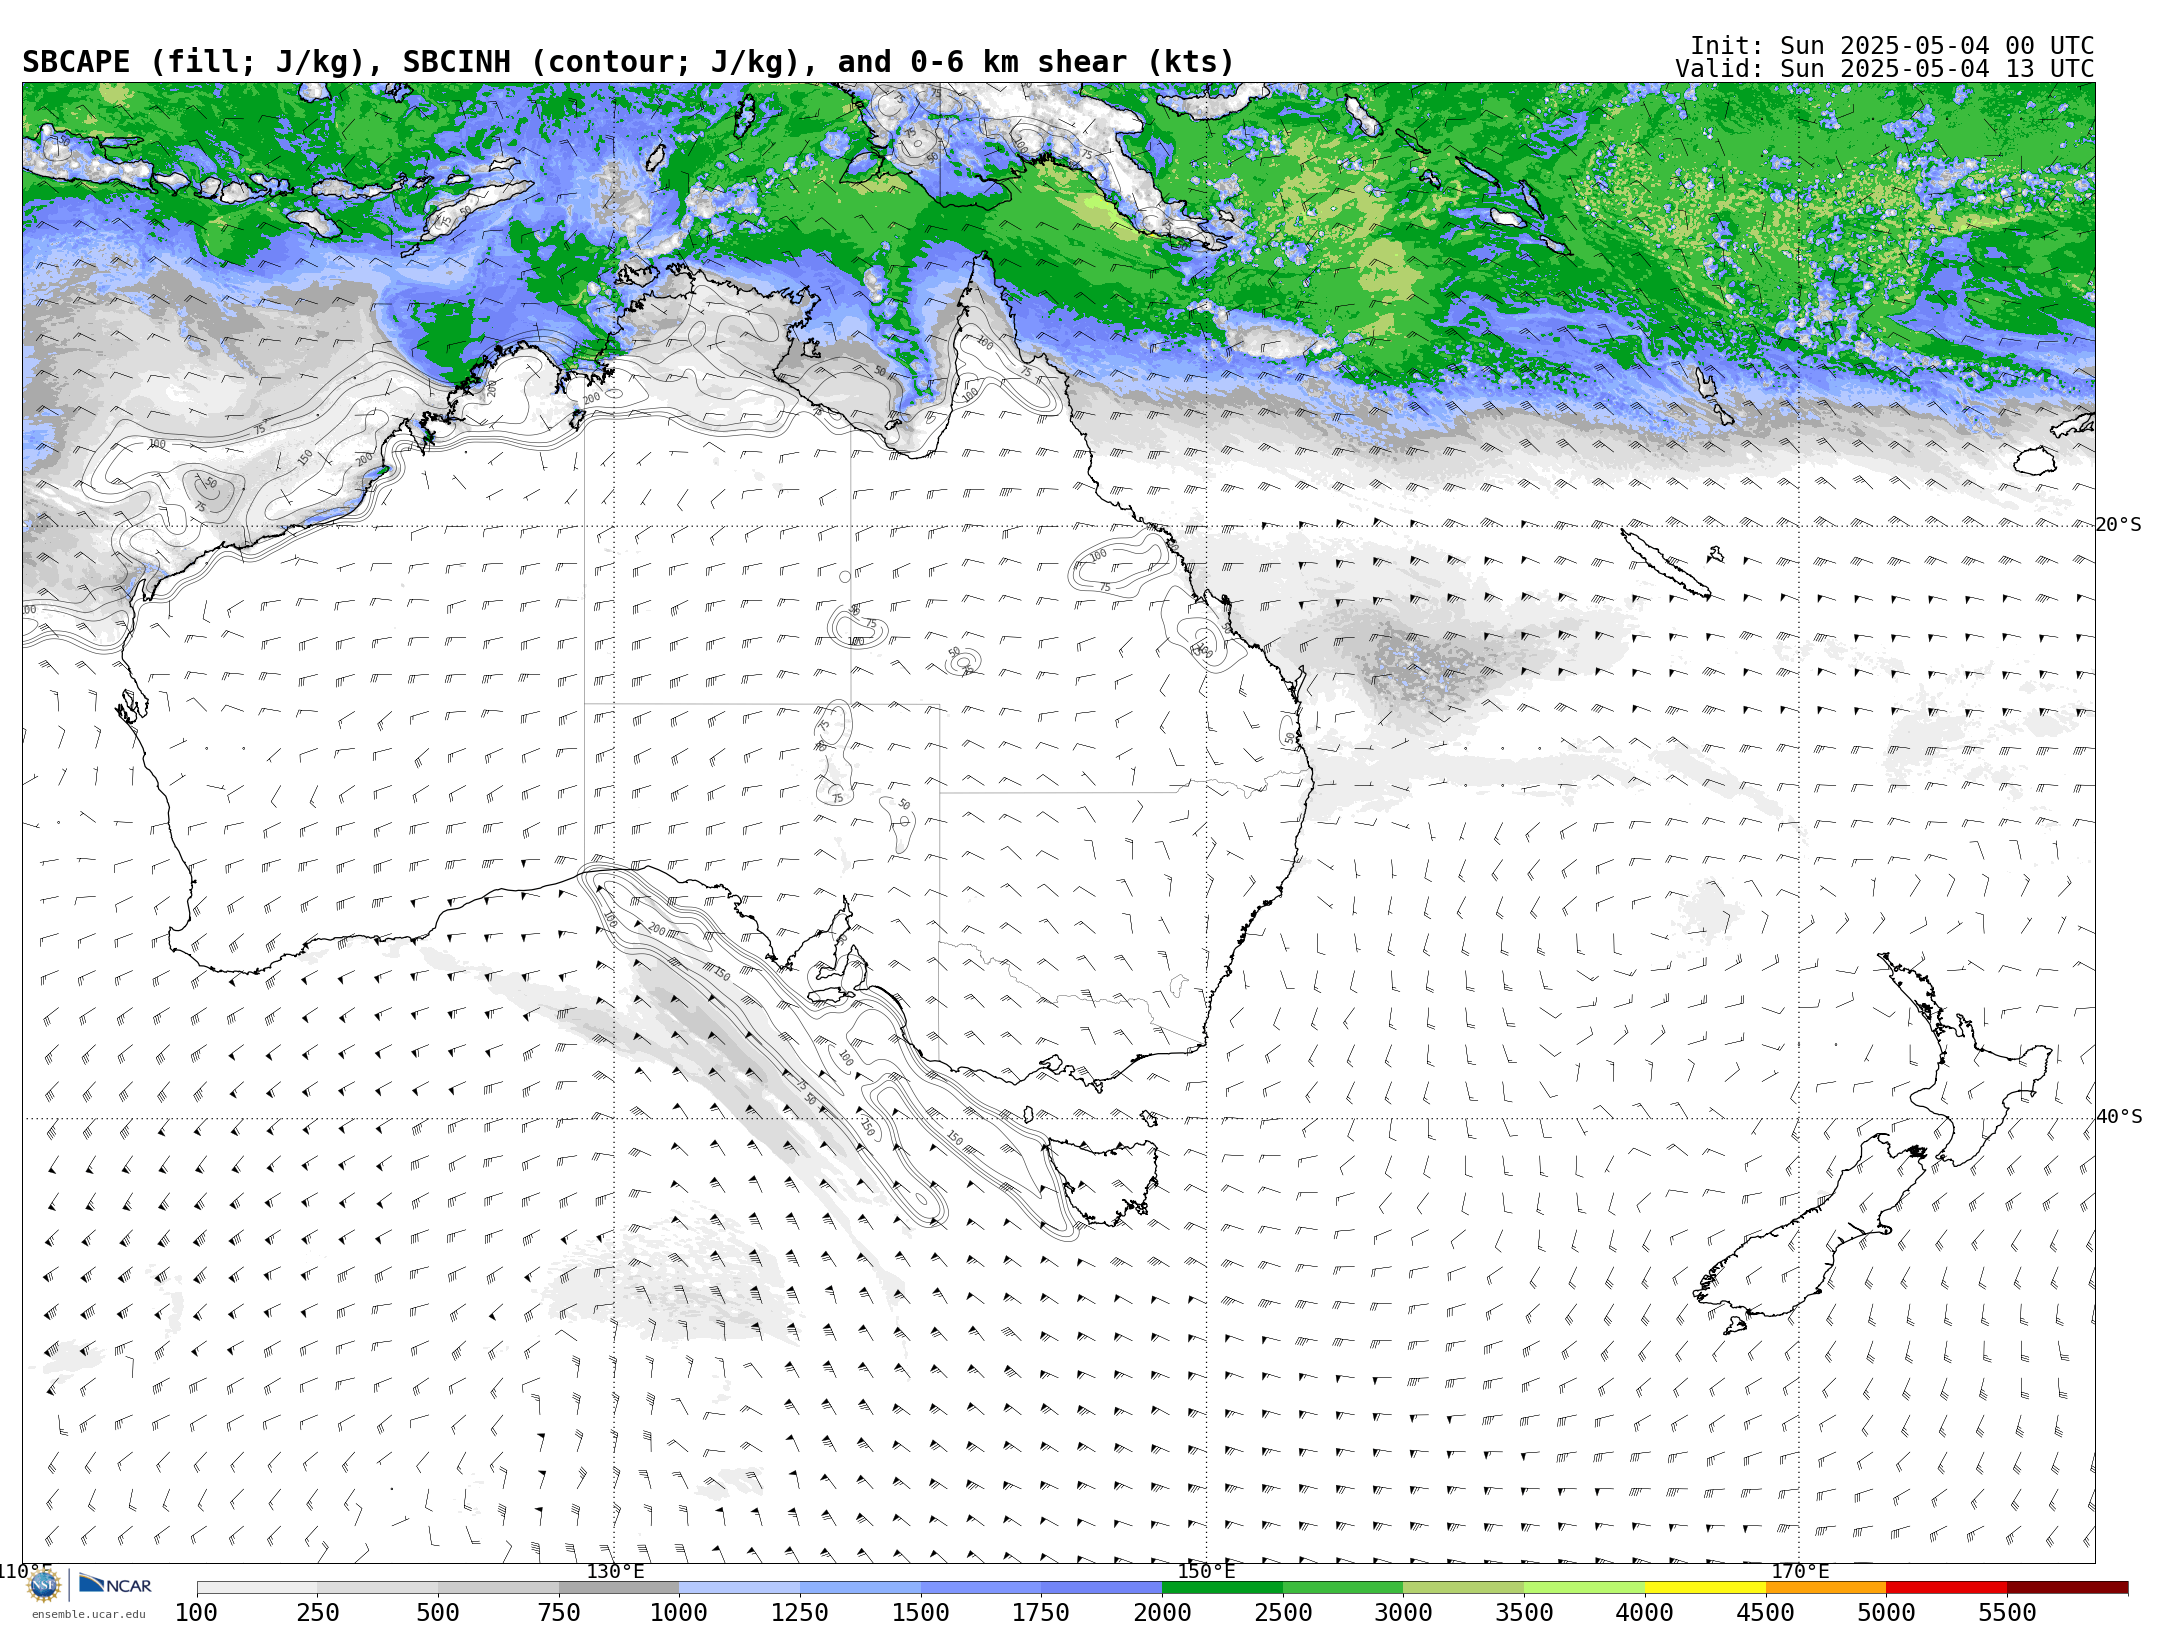Pick the lime green 3500–4000 colorbar segment
The height and width of the screenshot is (1626, 2160).
[1584, 1588]
